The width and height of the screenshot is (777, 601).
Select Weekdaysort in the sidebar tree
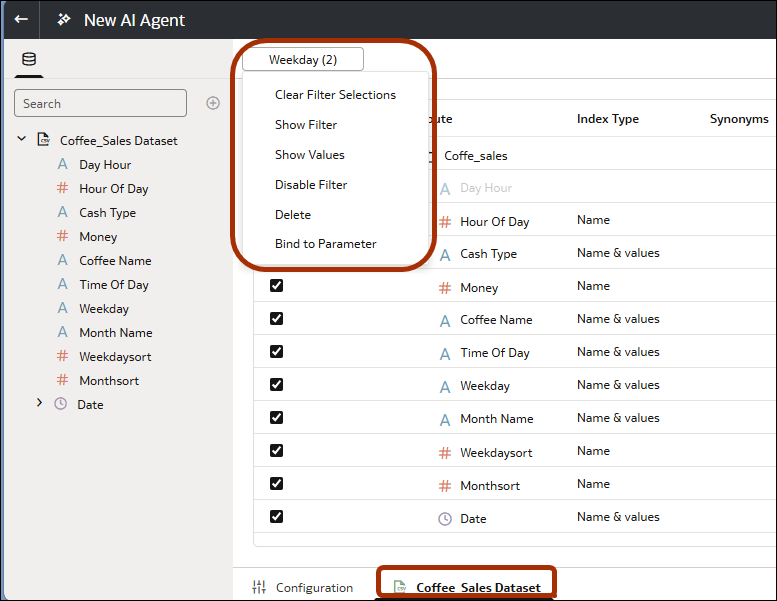(115, 357)
